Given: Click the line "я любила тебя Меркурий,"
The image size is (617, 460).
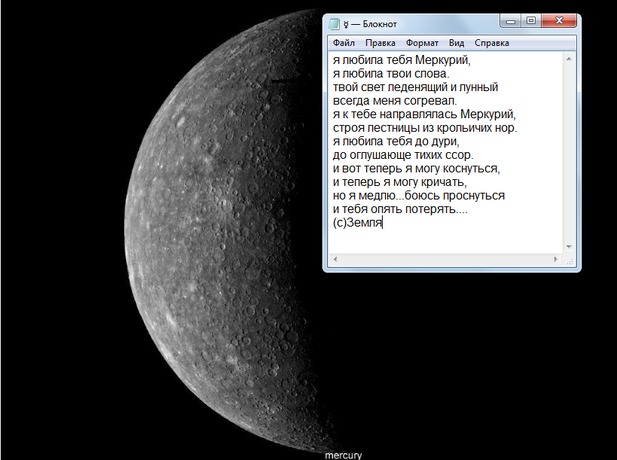Looking at the screenshot, I should pyautogui.click(x=402, y=60).
